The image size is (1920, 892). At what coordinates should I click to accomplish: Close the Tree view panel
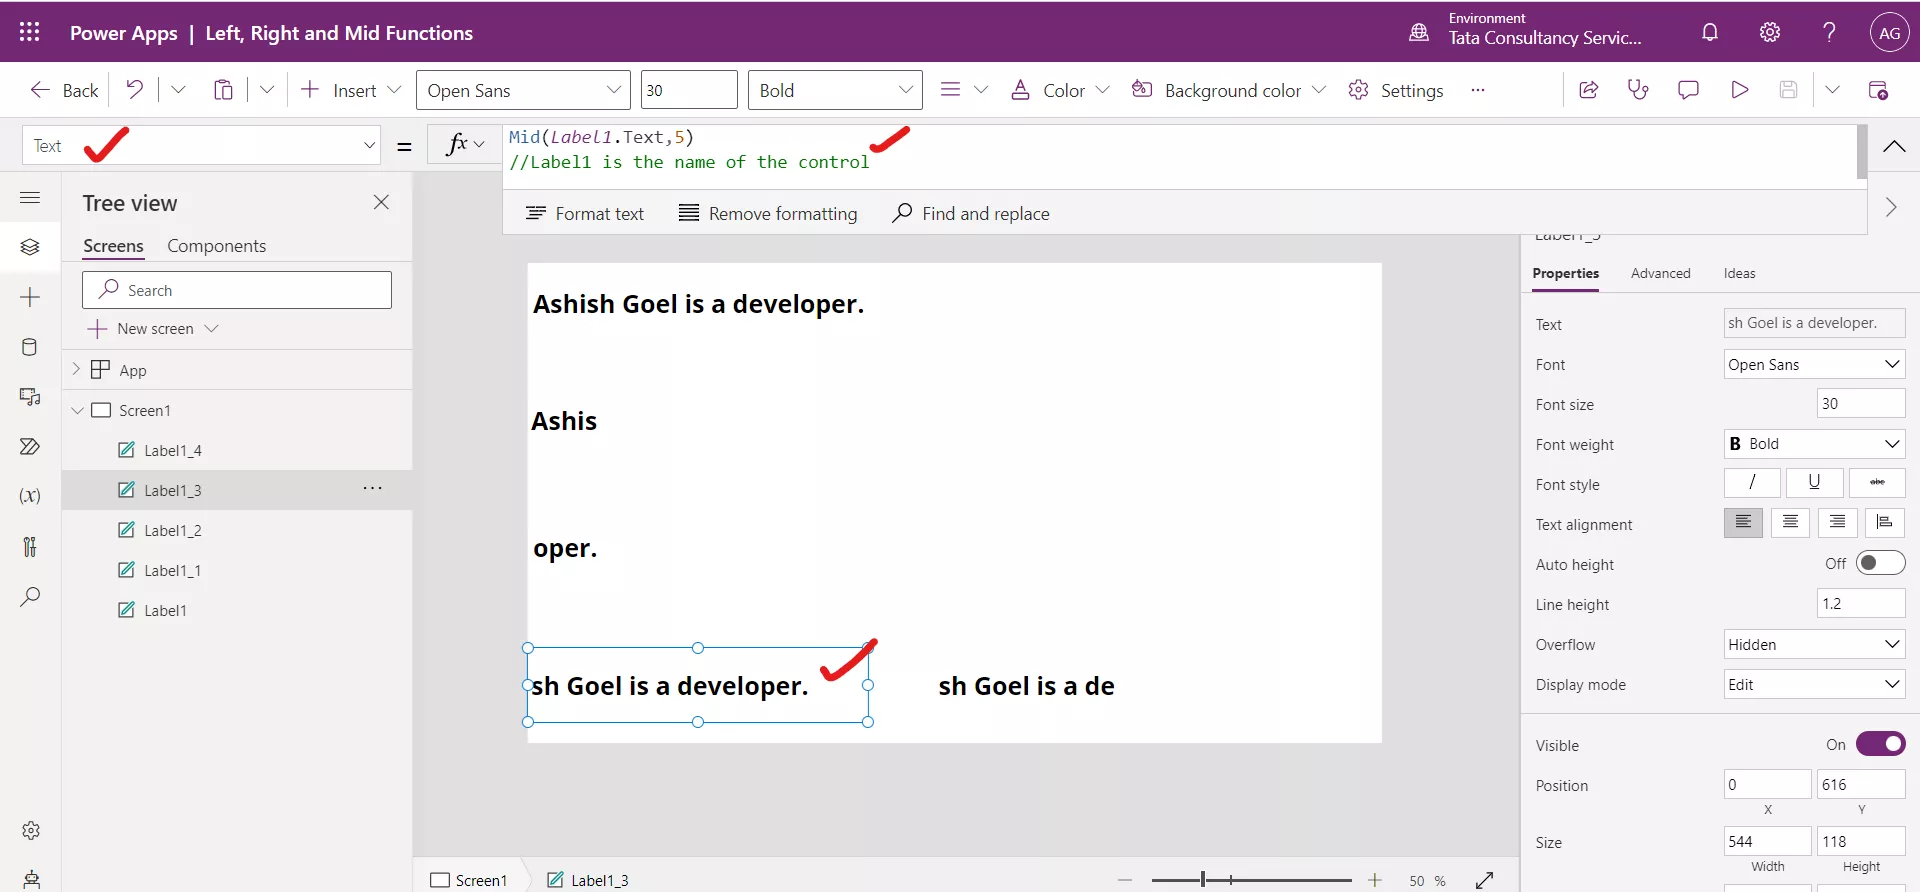pyautogui.click(x=381, y=202)
